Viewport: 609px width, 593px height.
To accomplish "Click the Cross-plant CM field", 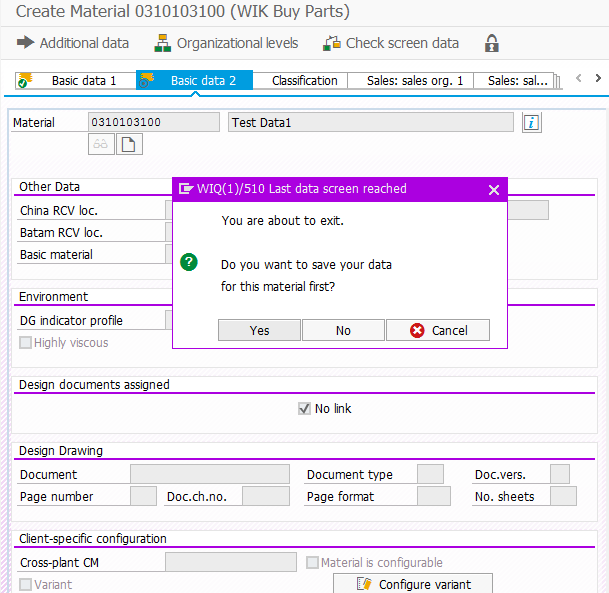I will (x=231, y=562).
